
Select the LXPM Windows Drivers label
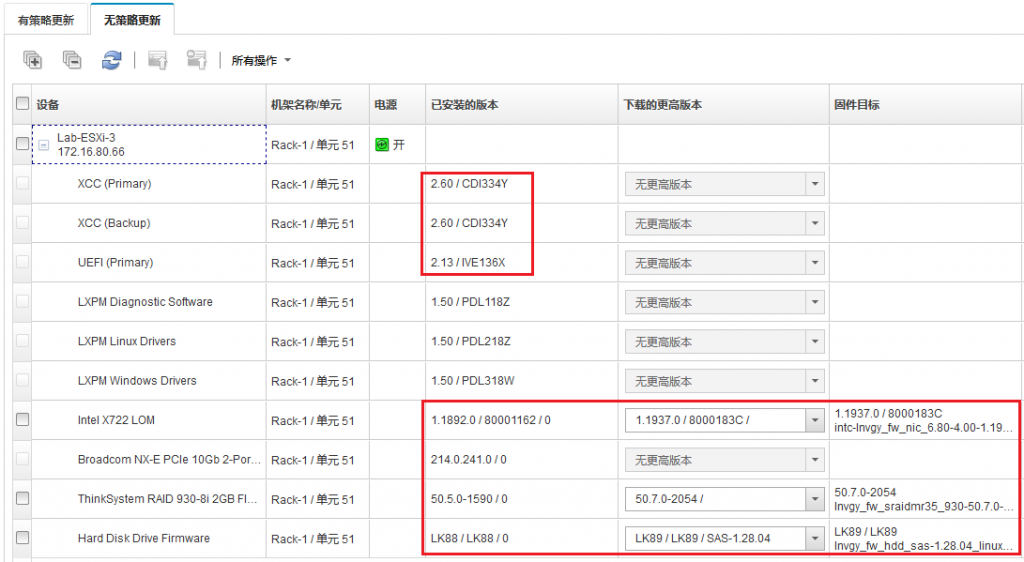click(137, 381)
